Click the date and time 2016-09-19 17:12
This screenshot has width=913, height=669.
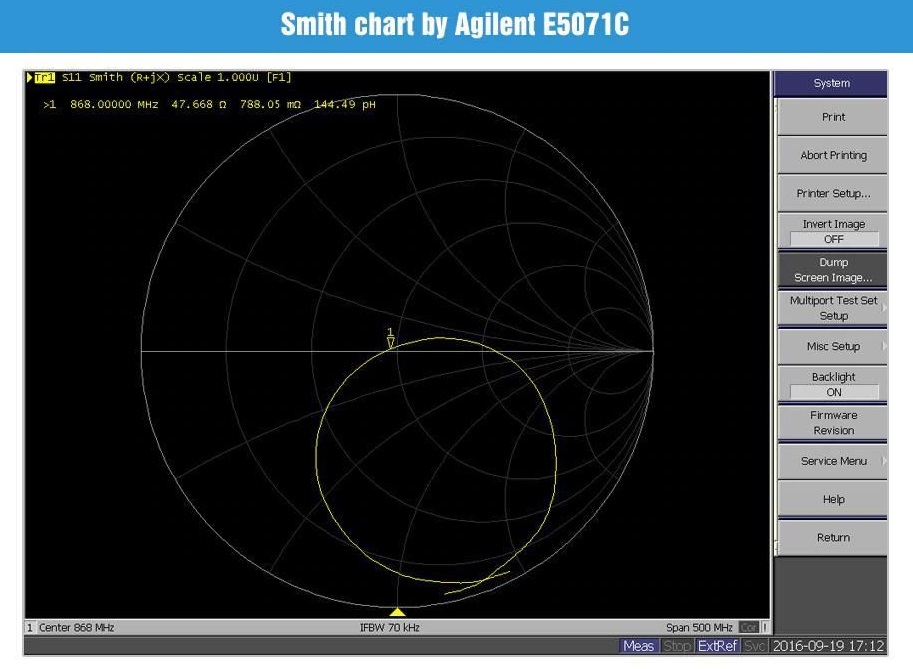tap(828, 646)
